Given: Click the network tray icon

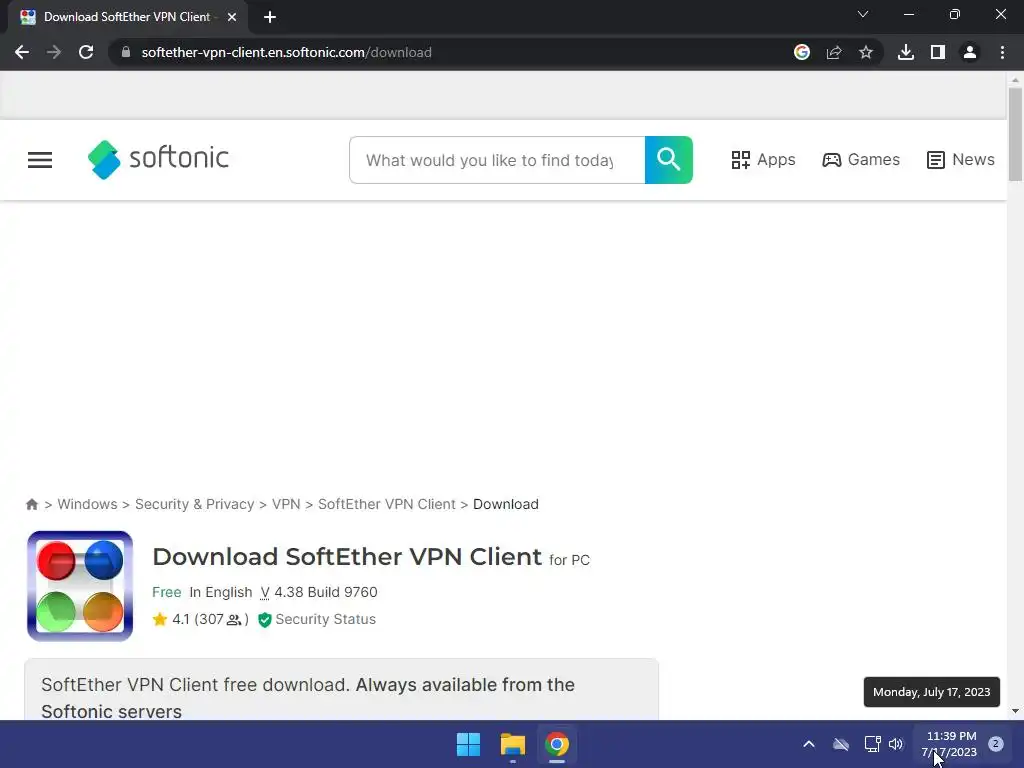Looking at the screenshot, I should (x=872, y=744).
